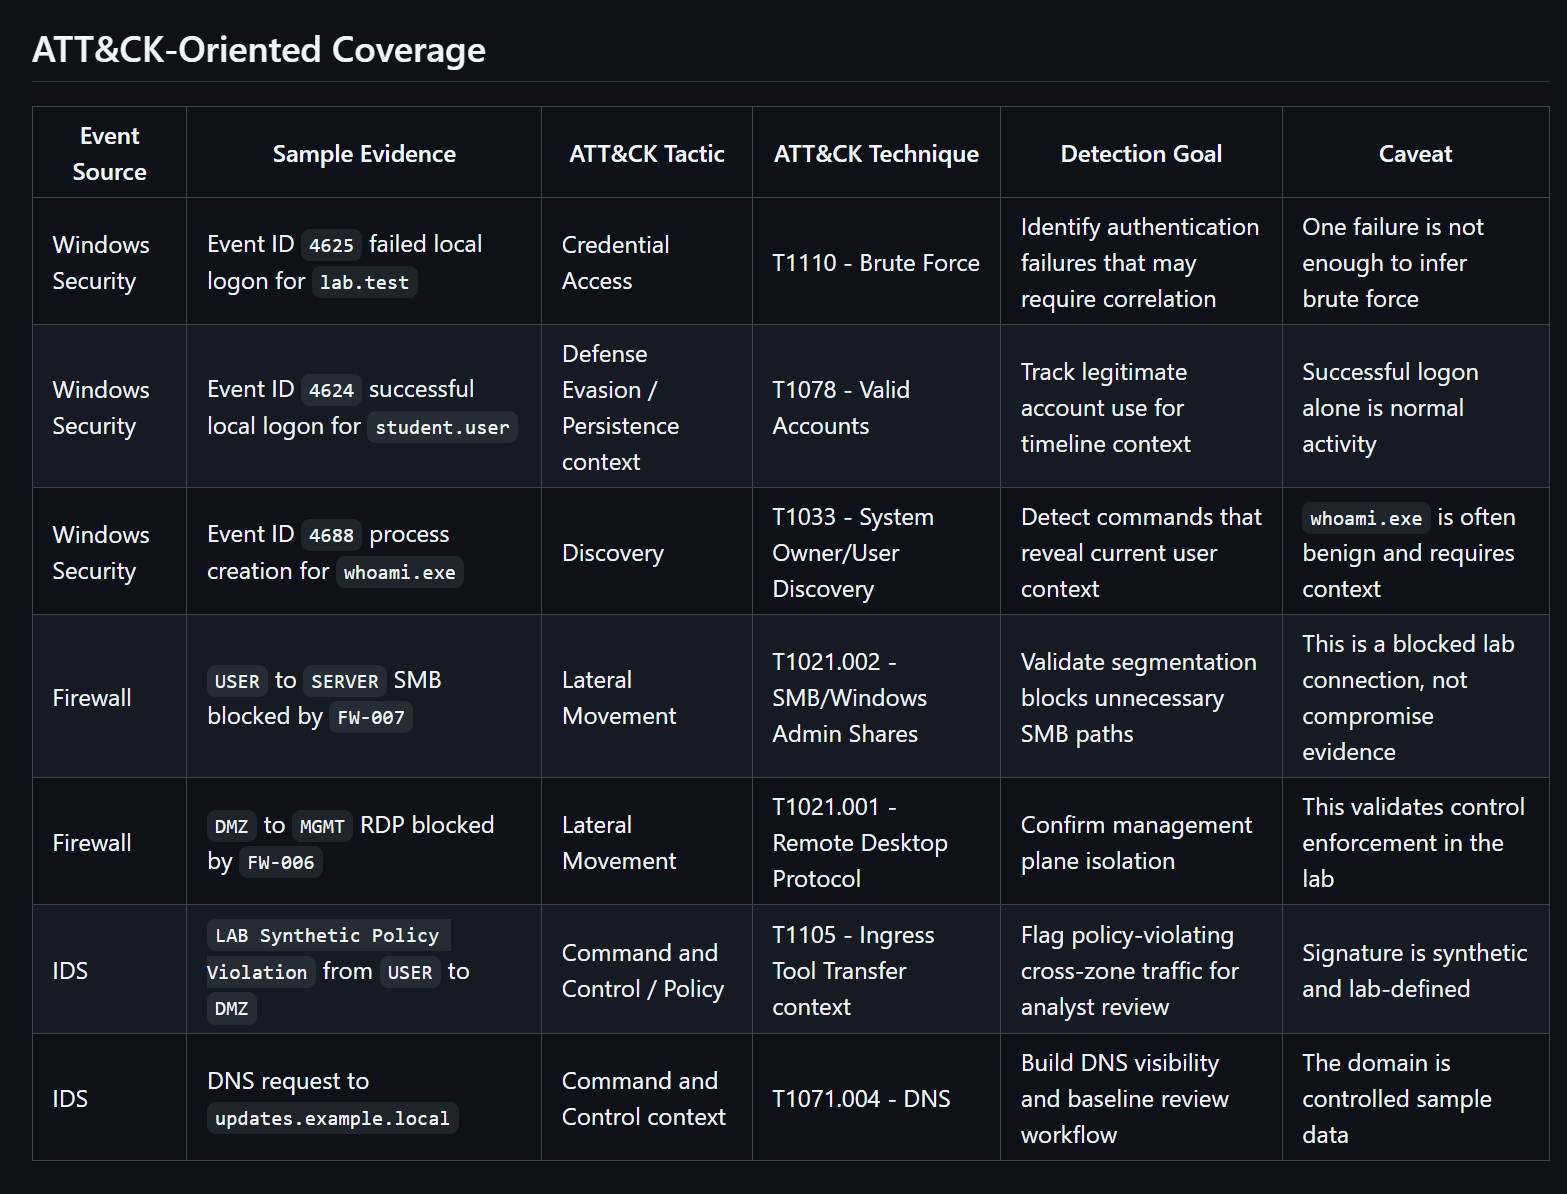Select the Sample Evidence column header
Viewport: 1567px width, 1194px height.
(x=364, y=153)
